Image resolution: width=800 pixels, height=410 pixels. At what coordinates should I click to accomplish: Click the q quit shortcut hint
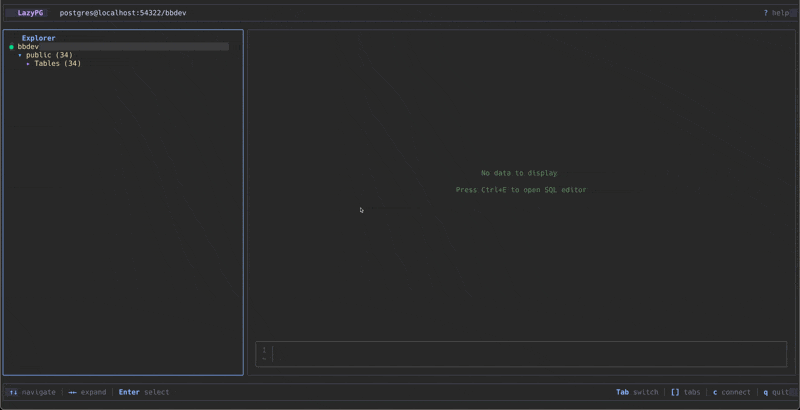(x=776, y=392)
